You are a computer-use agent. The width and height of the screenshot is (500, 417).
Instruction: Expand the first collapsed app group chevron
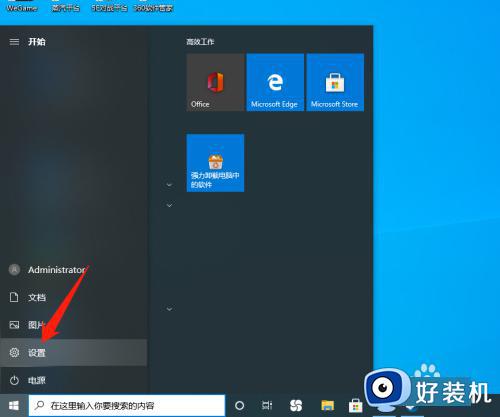pos(169,184)
